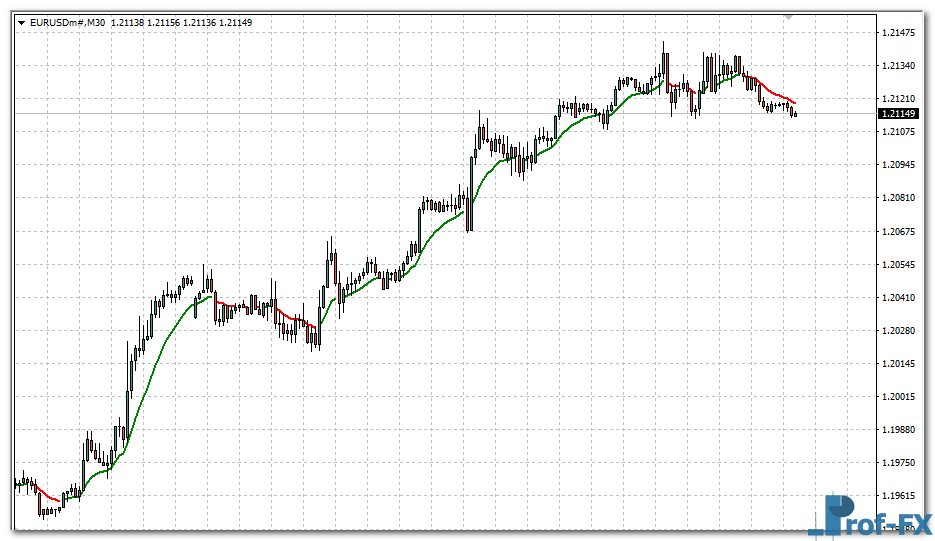Viewport: 935px width, 541px height.
Task: Click the current price tag 1.21149
Action: click(898, 114)
